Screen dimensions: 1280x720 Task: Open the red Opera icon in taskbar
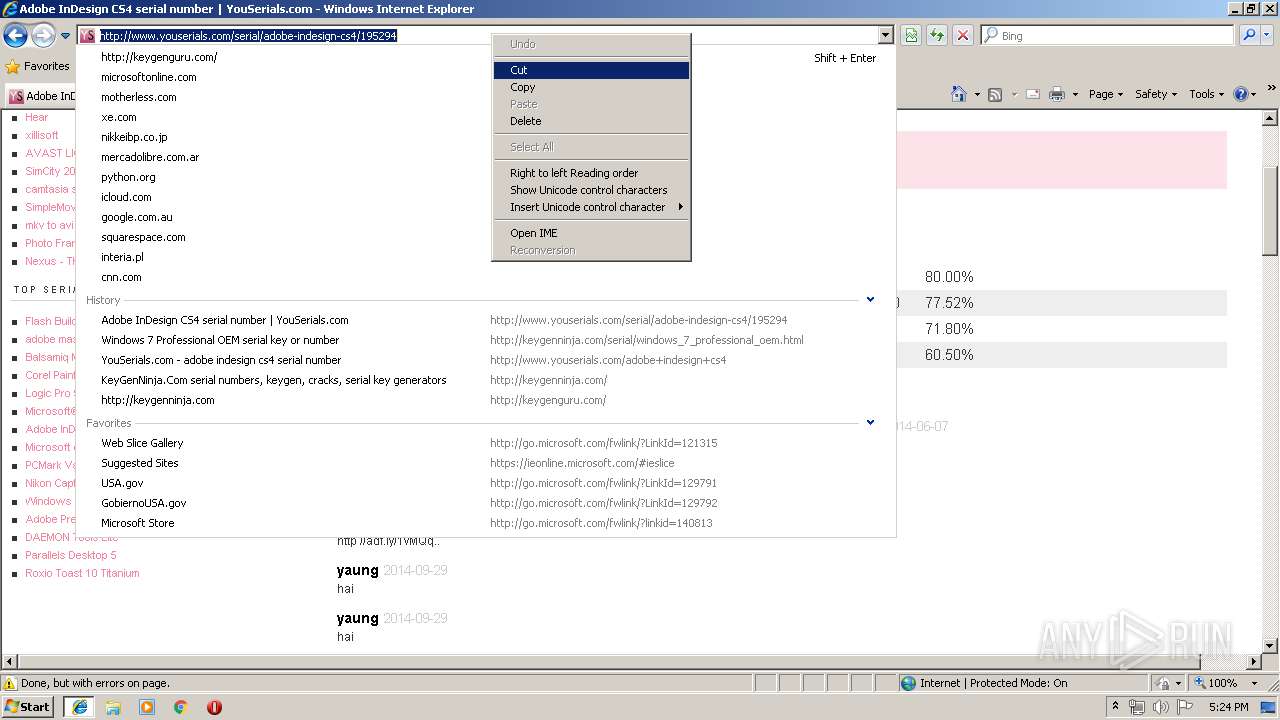click(214, 707)
